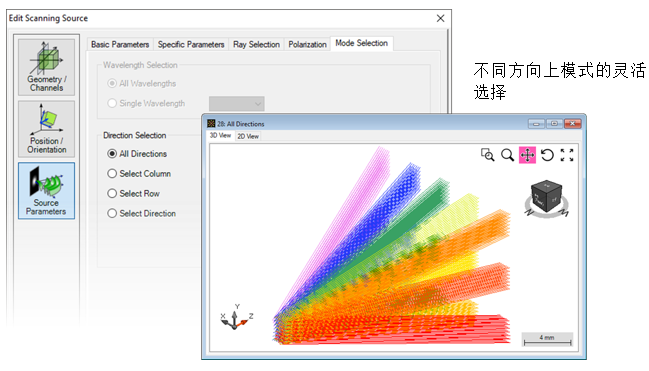Choose the All Directions radio option
The height and width of the screenshot is (371, 649).
137,154
